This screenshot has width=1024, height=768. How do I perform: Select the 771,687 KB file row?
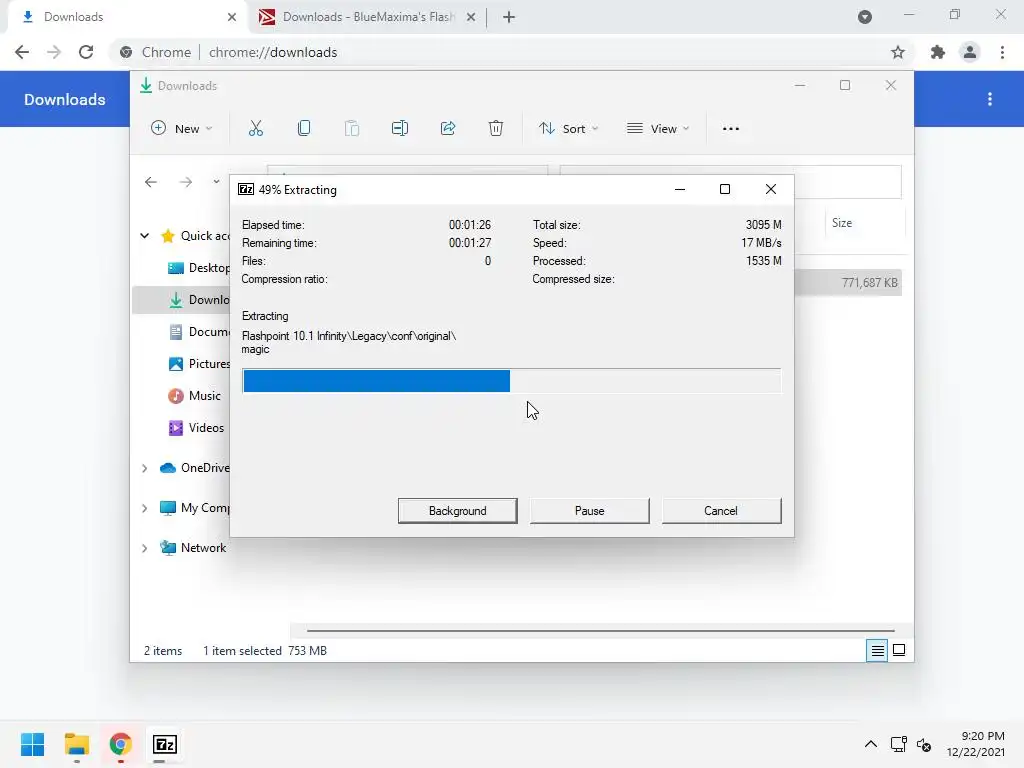click(x=848, y=283)
